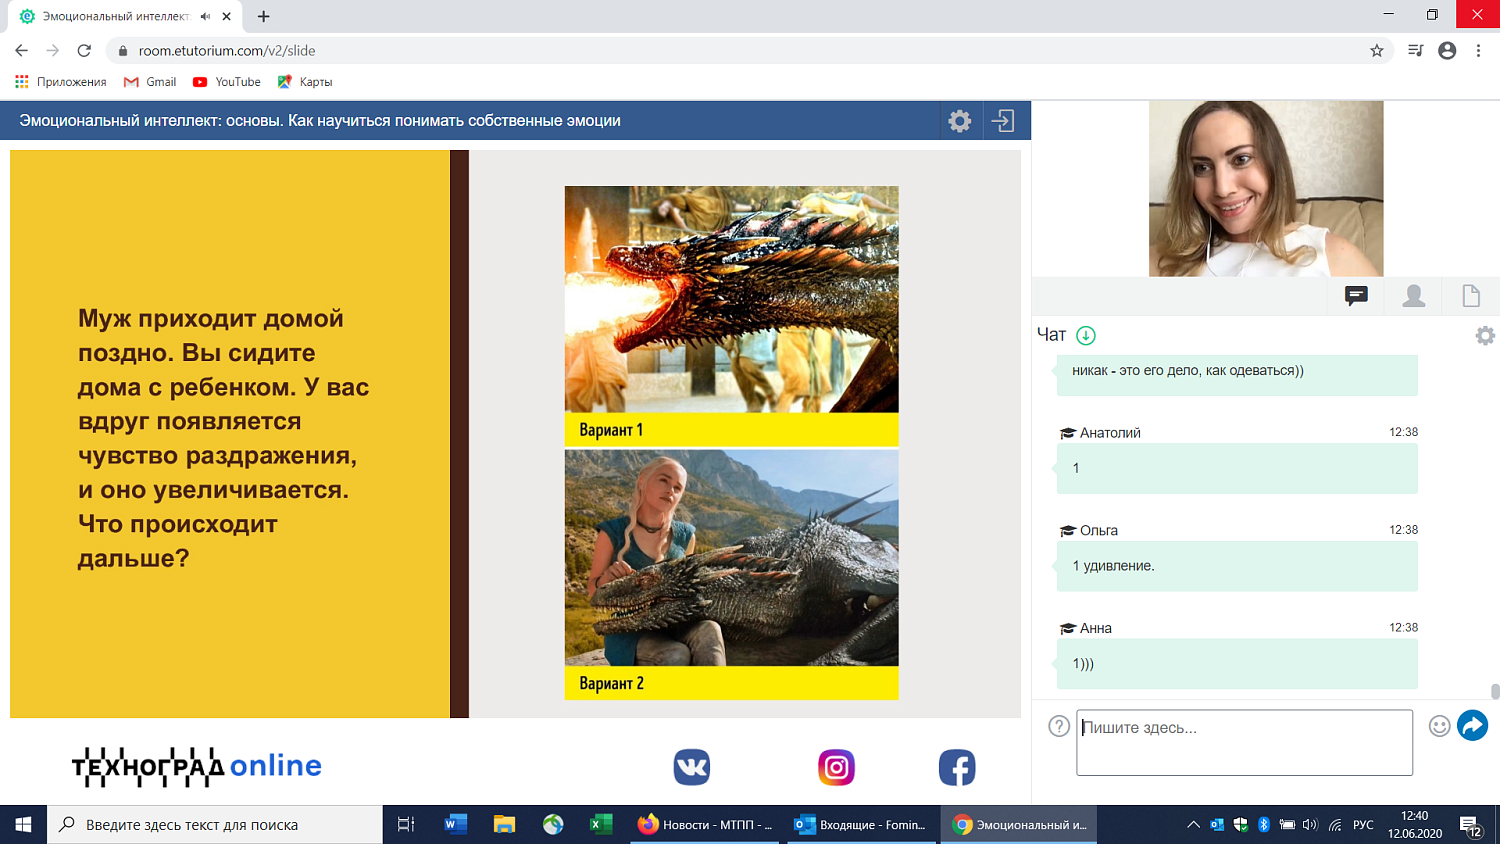Open network Wi-Fi tray icon

coord(1335,825)
